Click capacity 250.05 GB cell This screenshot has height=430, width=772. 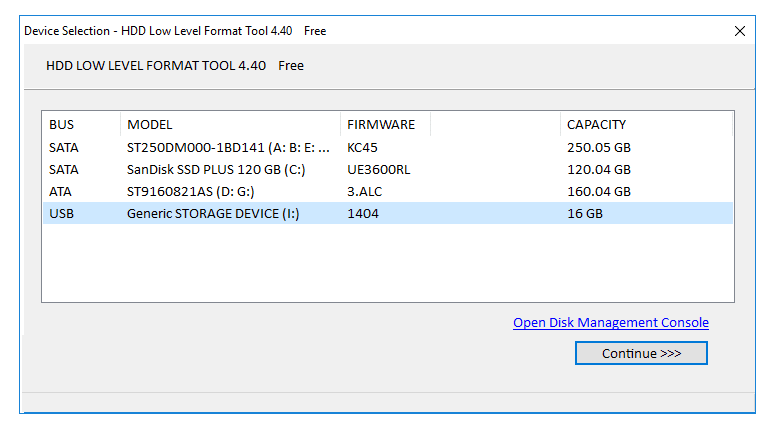pyautogui.click(x=599, y=147)
